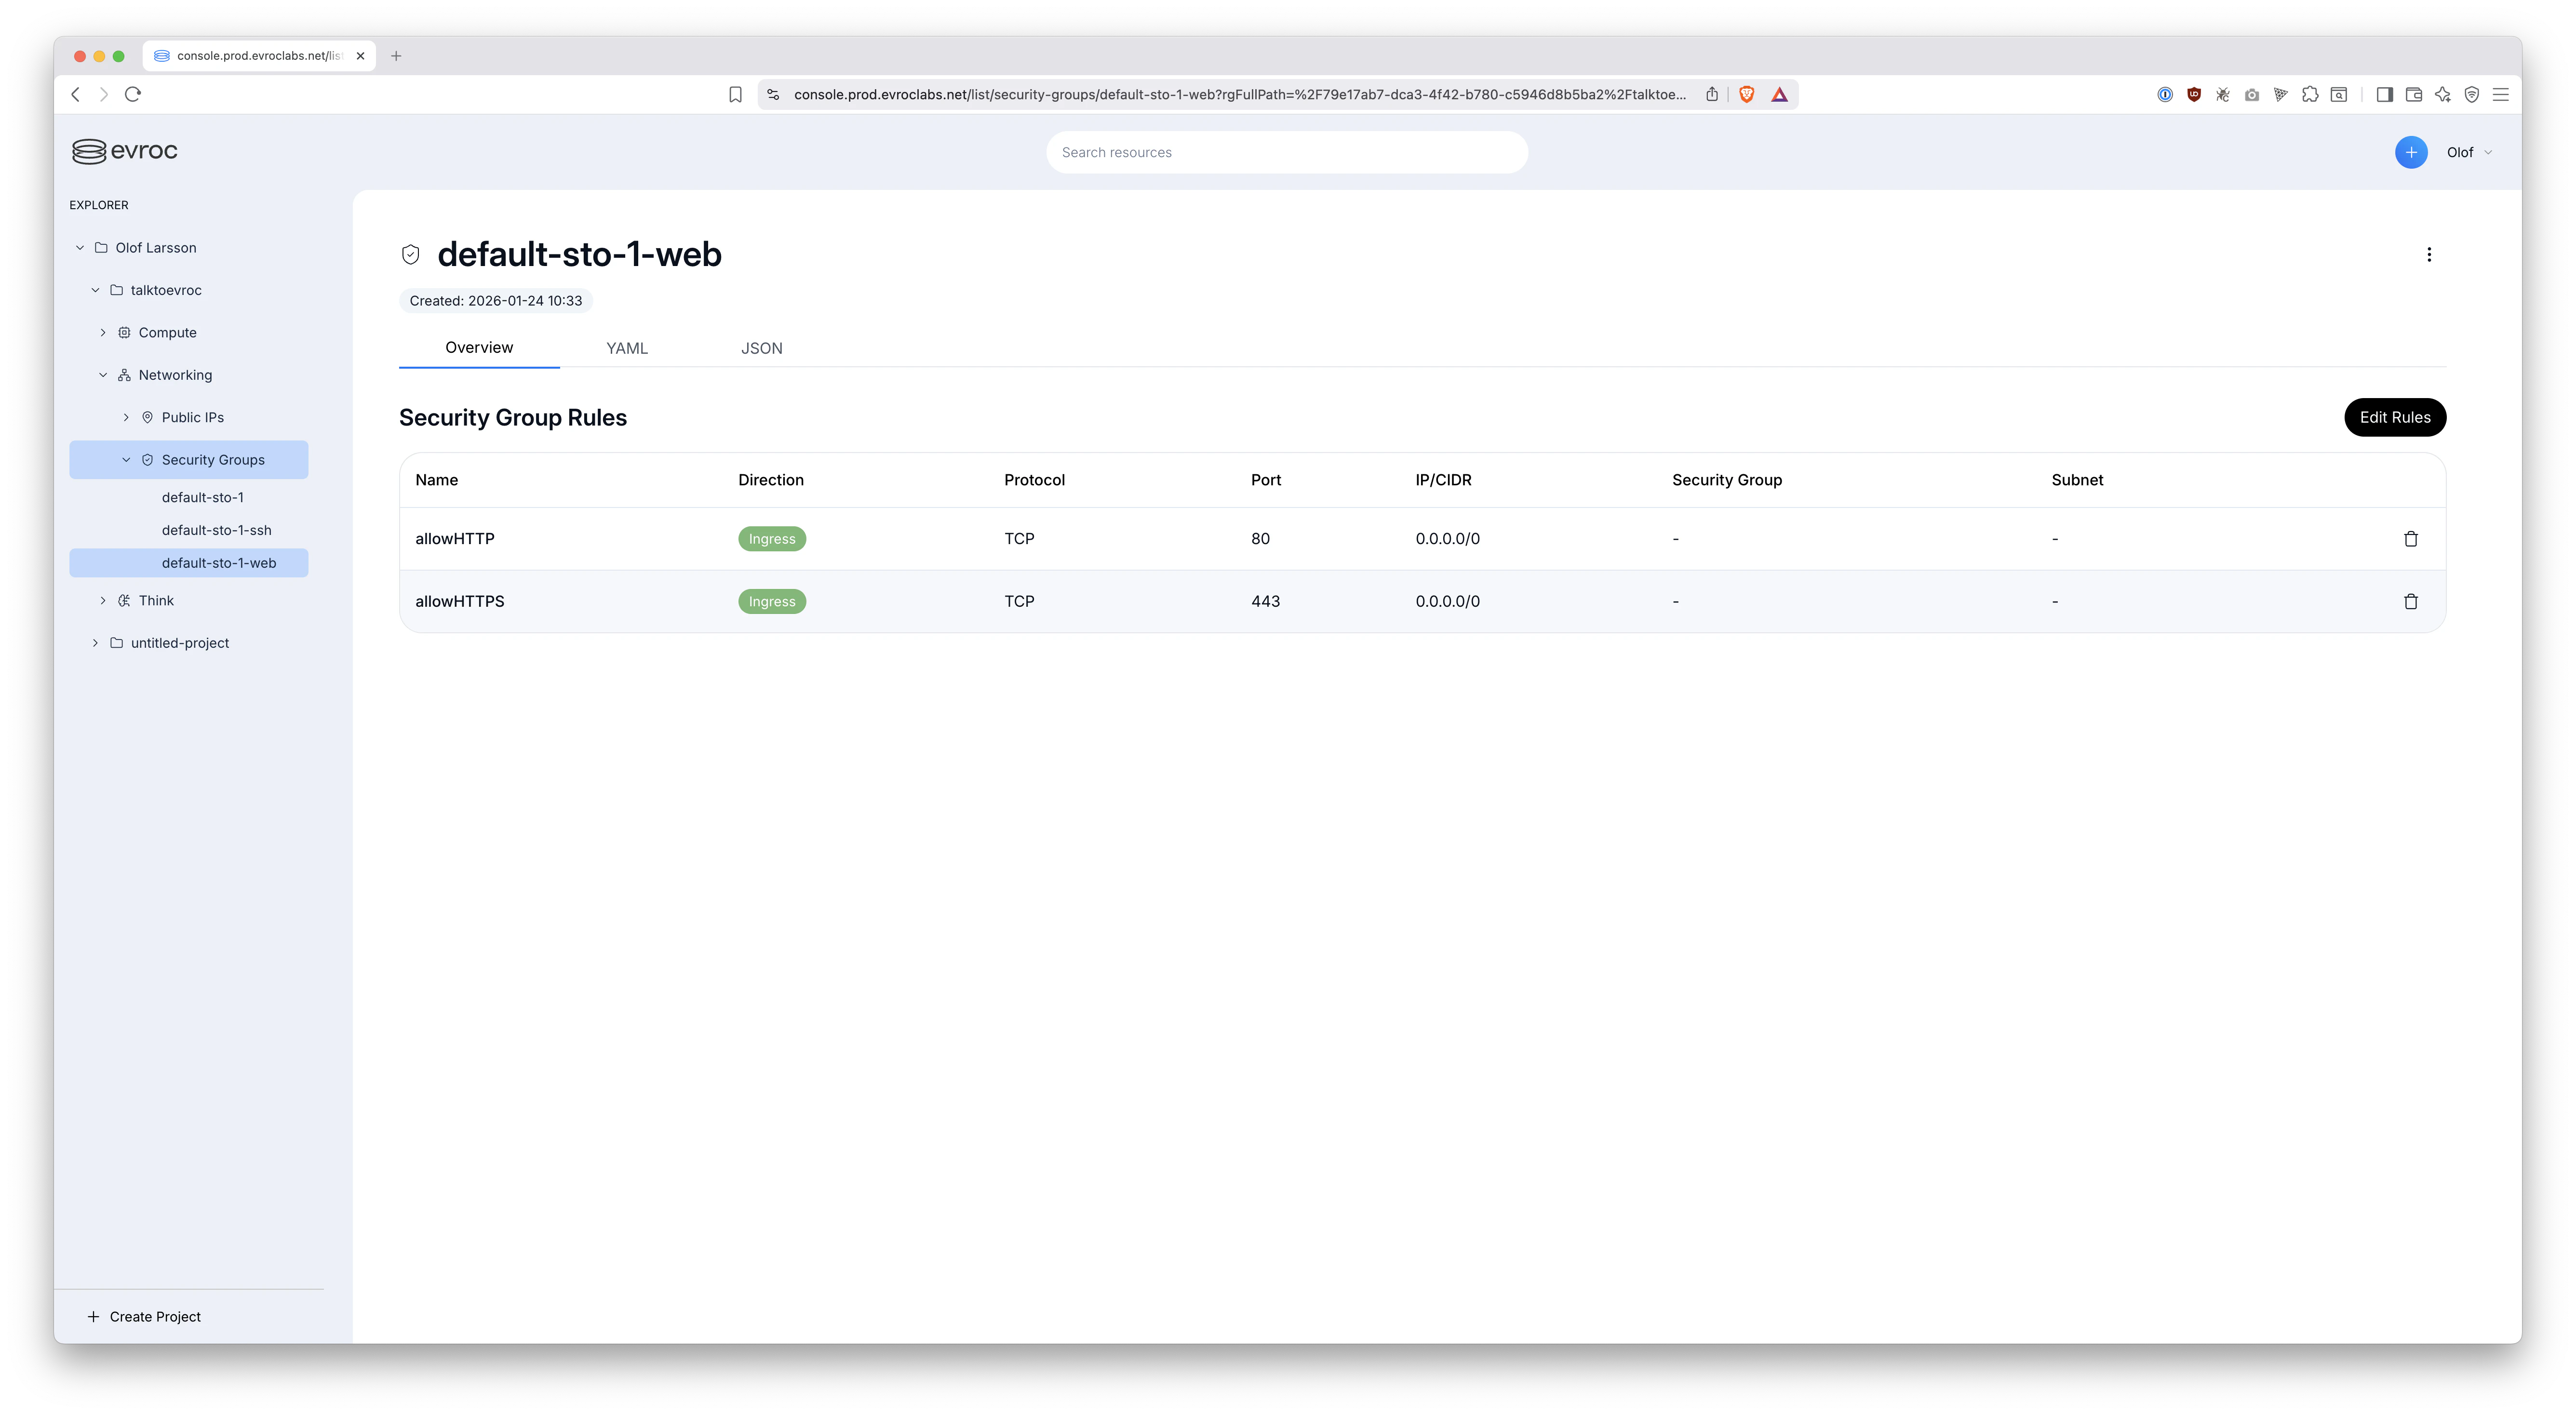Select default-sto-1-ssh security group
The height and width of the screenshot is (1415, 2576).
(216, 530)
